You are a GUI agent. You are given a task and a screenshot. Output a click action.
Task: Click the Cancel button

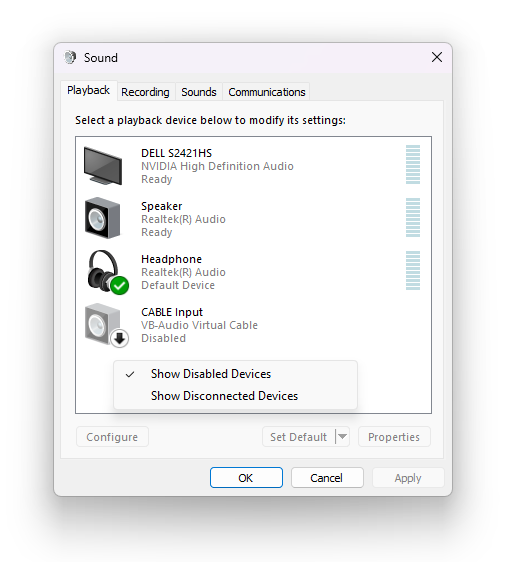coord(327,477)
